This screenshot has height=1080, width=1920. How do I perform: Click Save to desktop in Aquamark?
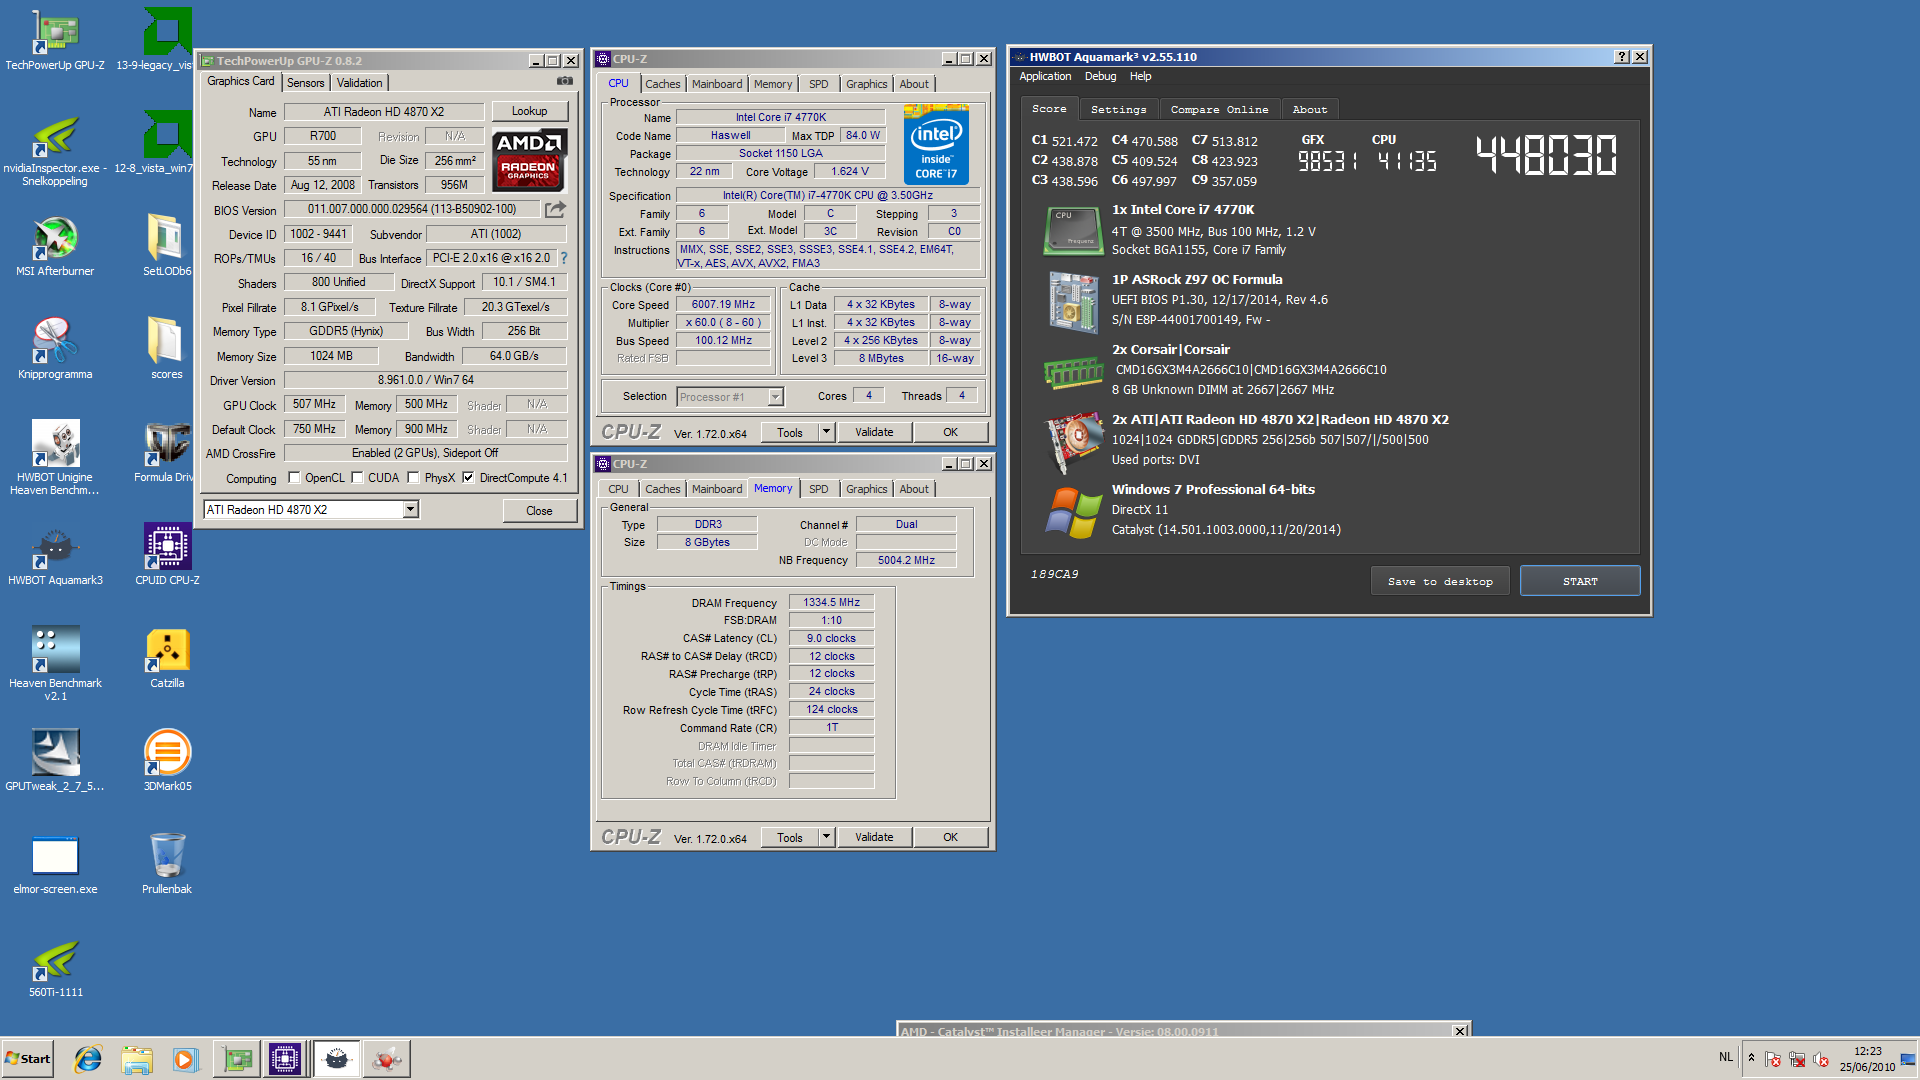(x=1440, y=581)
